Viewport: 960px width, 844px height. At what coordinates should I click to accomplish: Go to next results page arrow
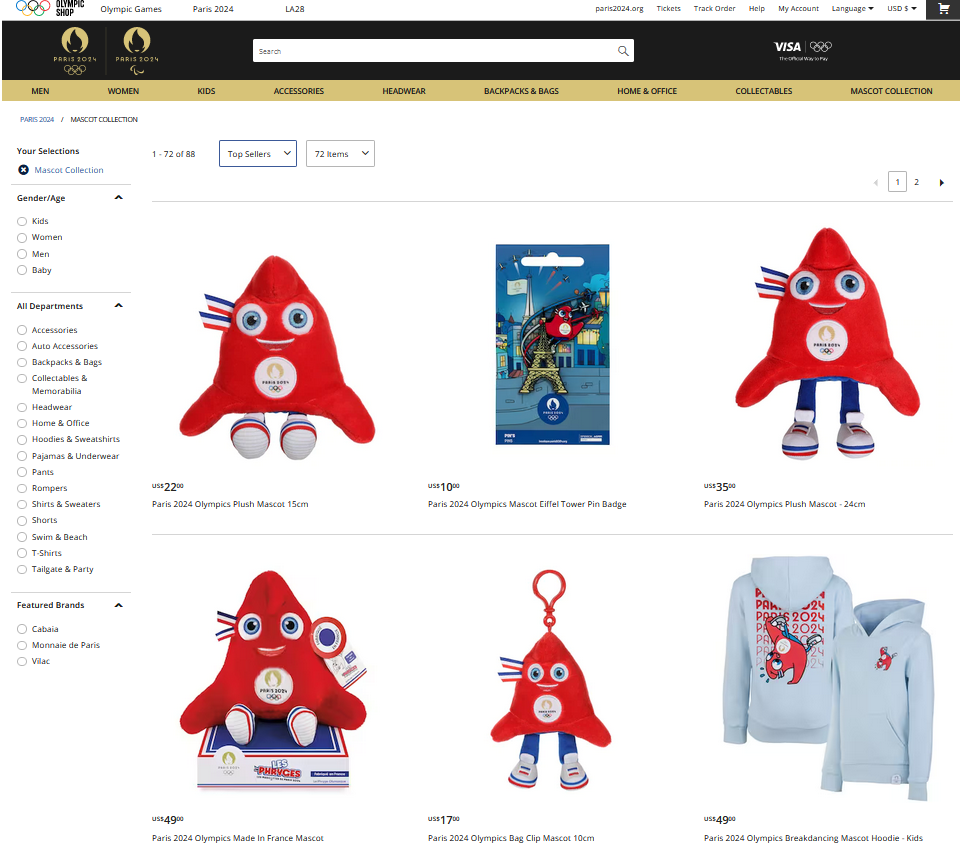point(941,182)
